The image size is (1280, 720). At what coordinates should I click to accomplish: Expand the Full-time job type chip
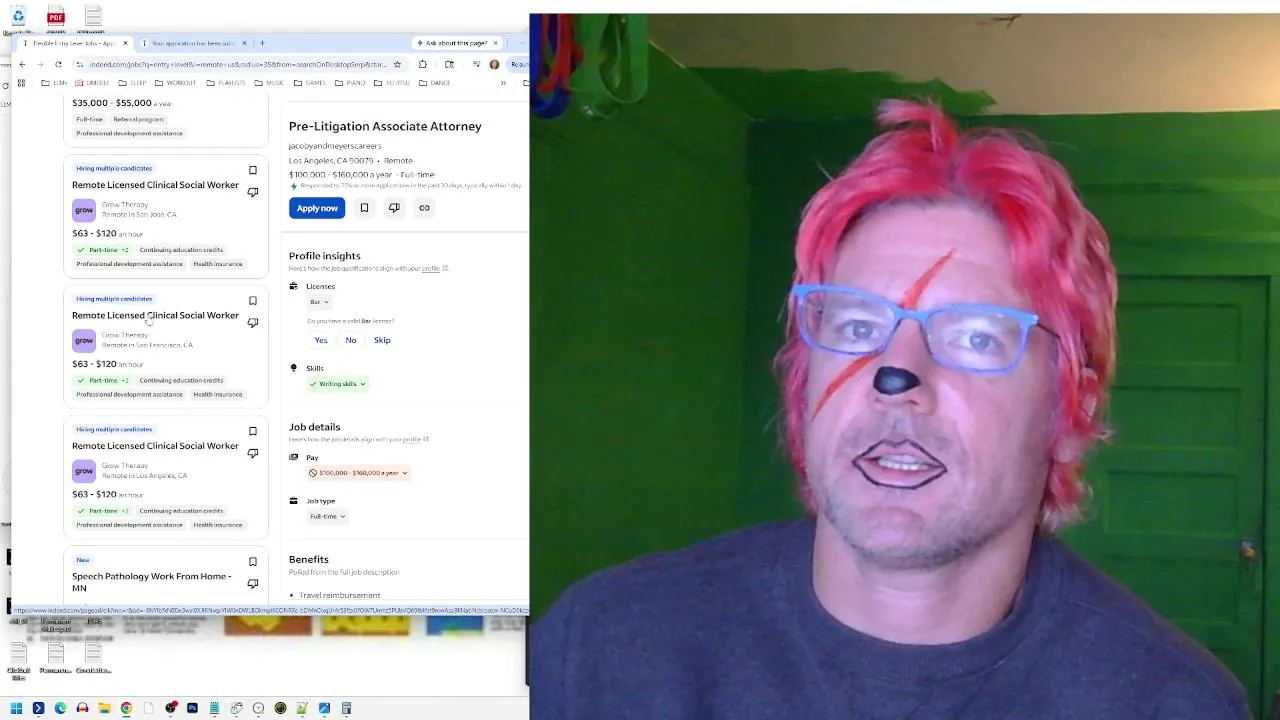click(327, 516)
